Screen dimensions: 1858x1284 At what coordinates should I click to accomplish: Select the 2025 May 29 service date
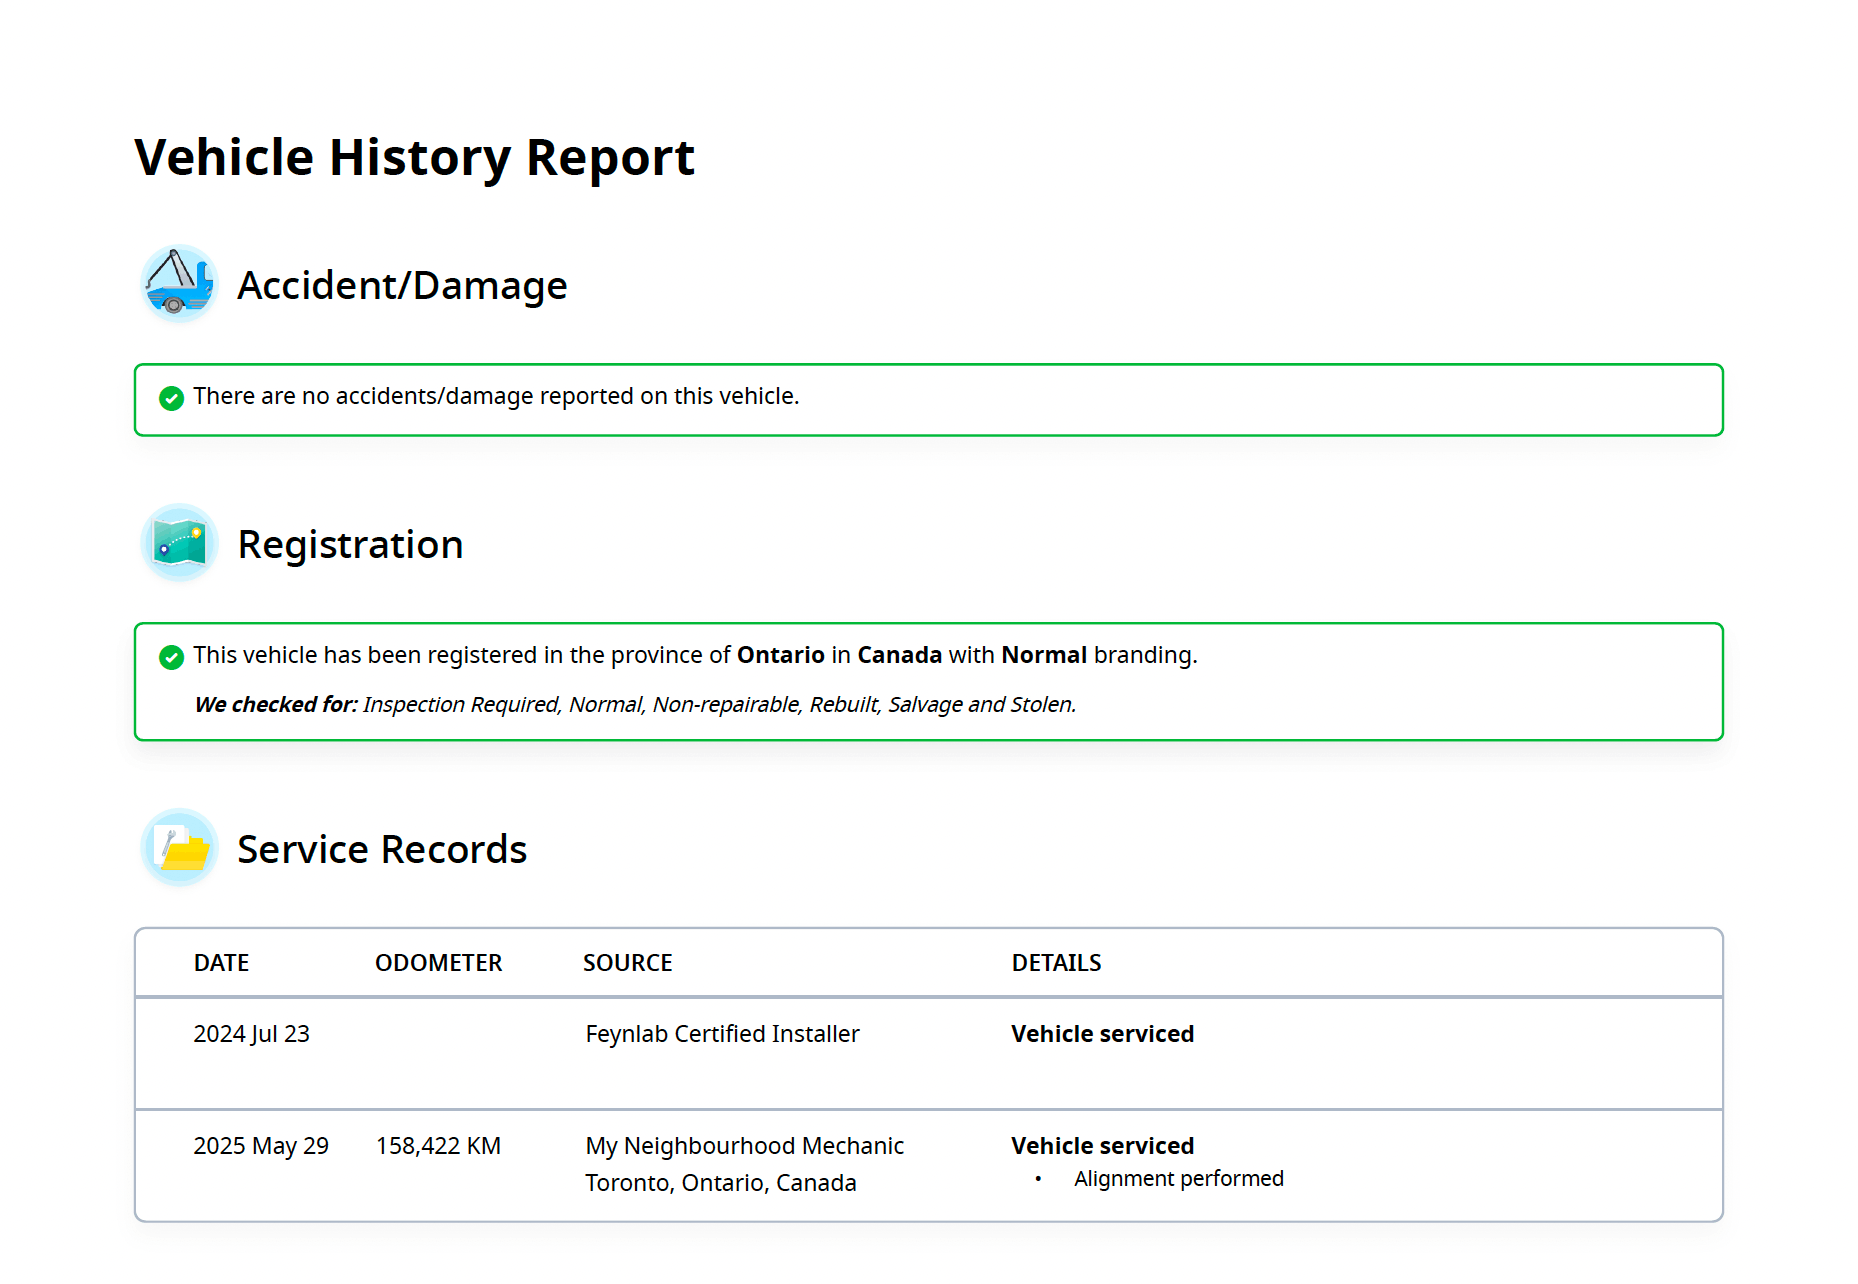click(261, 1146)
